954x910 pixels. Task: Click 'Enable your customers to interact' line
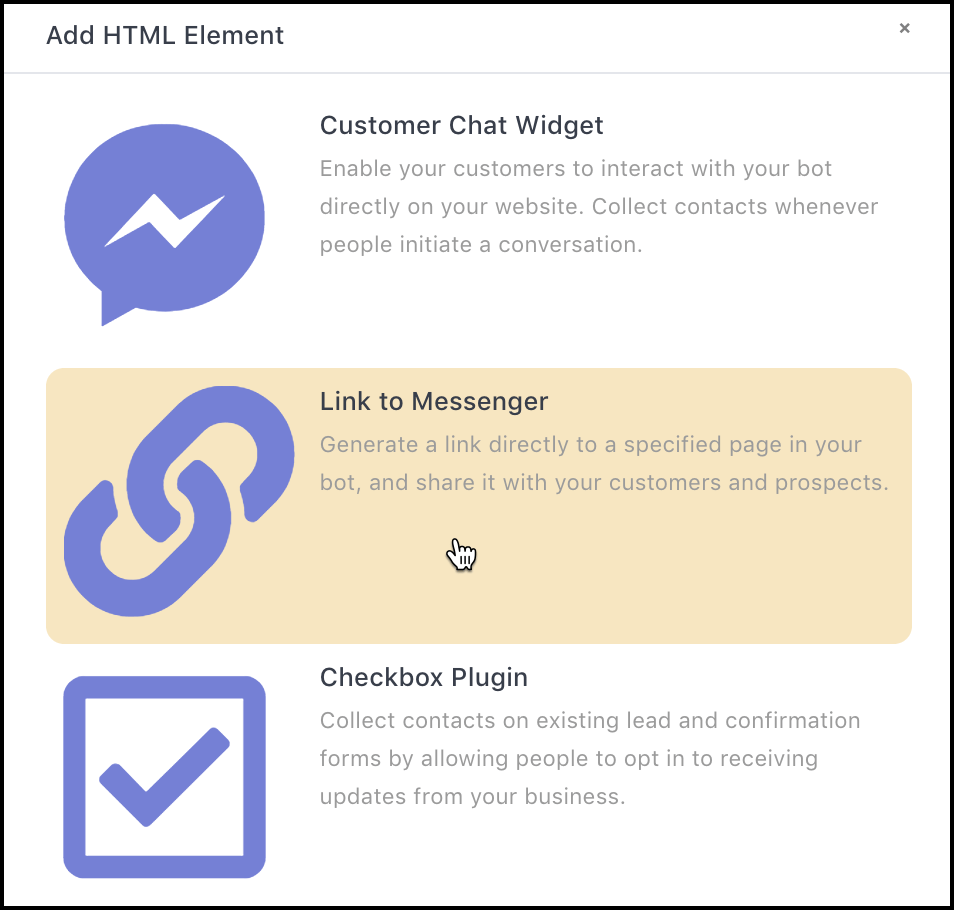click(x=576, y=168)
